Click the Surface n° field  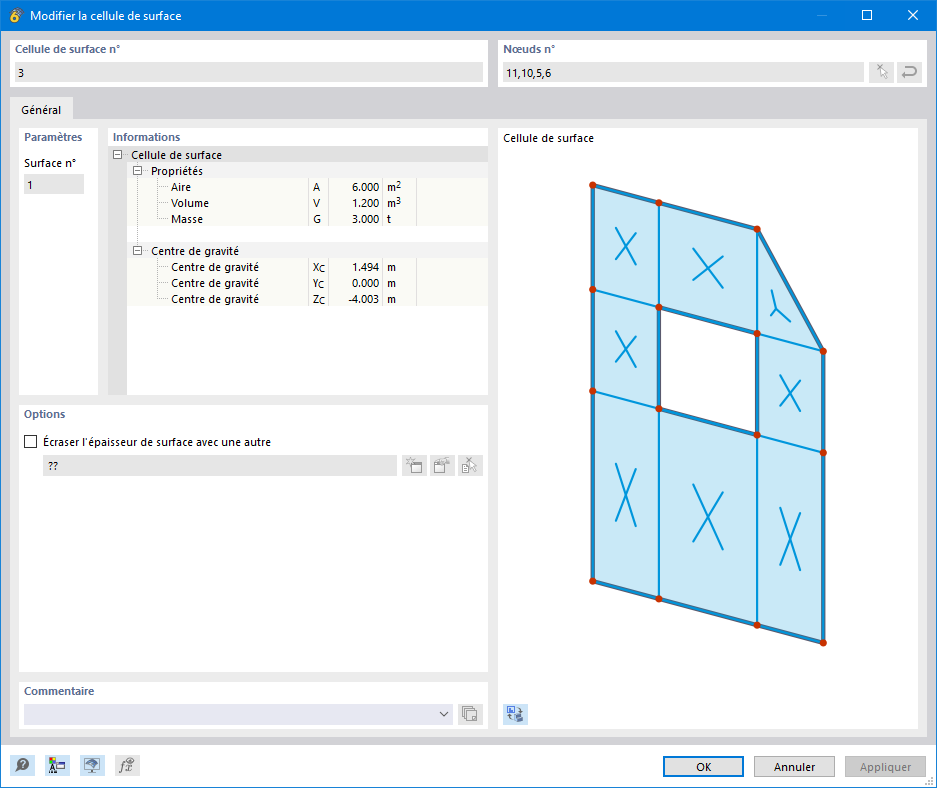pyautogui.click(x=54, y=185)
